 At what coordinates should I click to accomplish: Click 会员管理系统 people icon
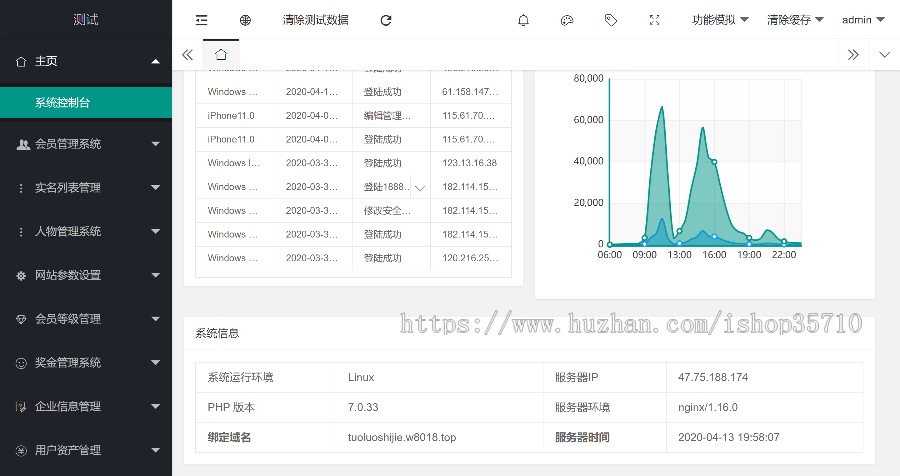[23, 144]
